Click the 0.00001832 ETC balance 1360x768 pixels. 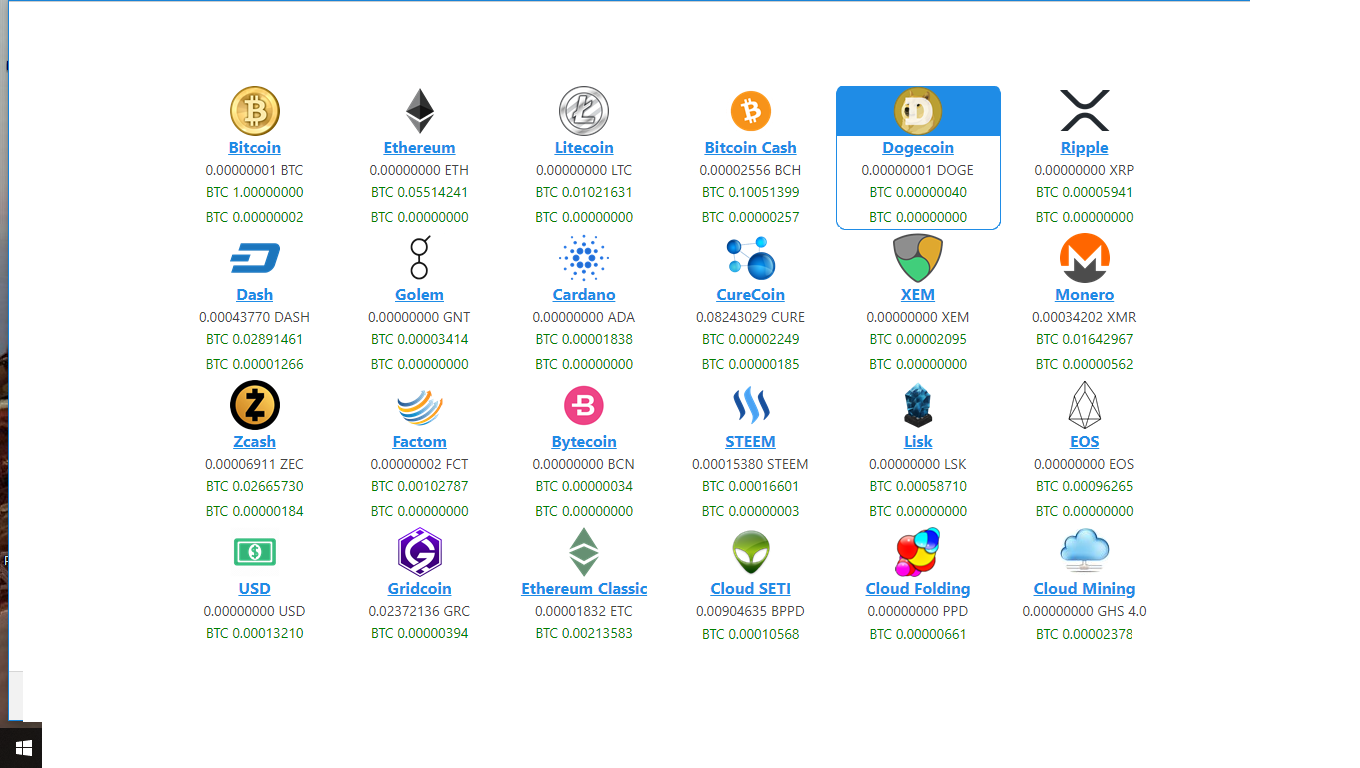(584, 611)
